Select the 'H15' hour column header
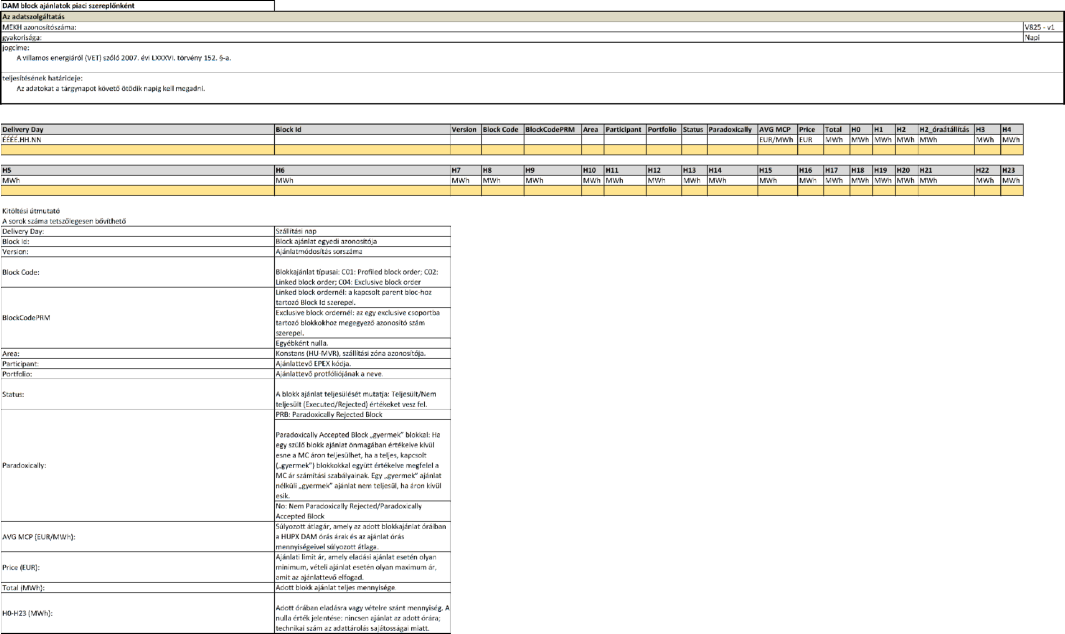 (777, 170)
